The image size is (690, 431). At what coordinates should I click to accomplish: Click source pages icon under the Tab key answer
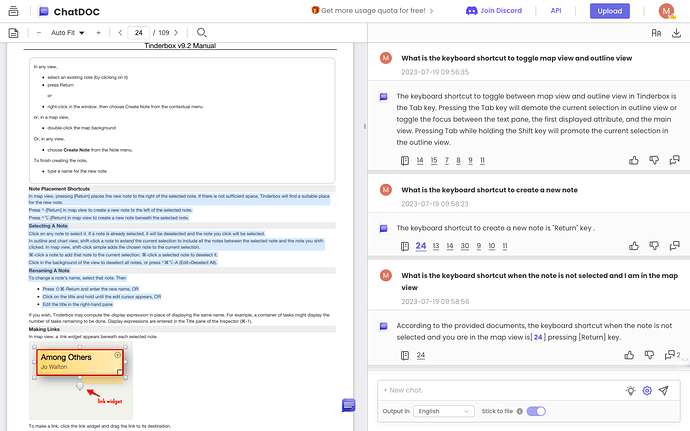click(405, 161)
